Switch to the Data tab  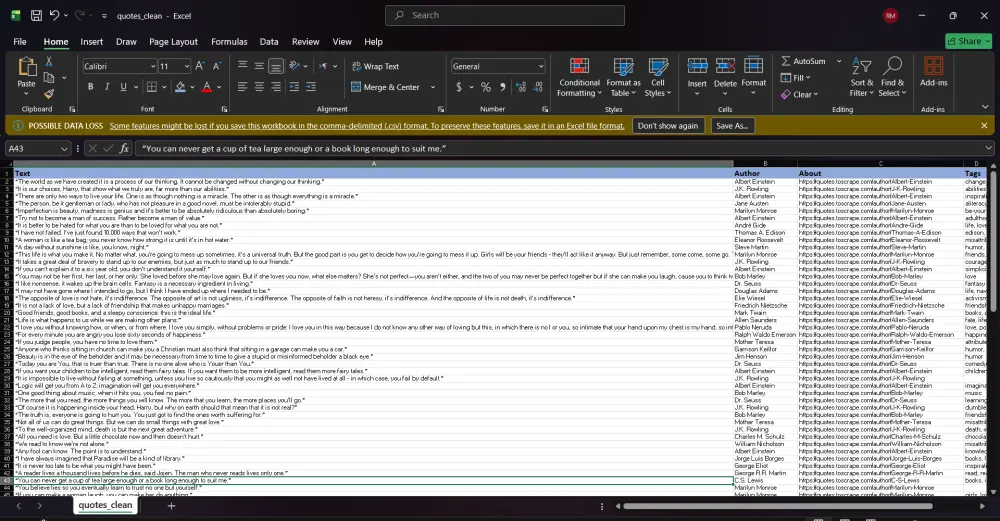[x=268, y=41]
